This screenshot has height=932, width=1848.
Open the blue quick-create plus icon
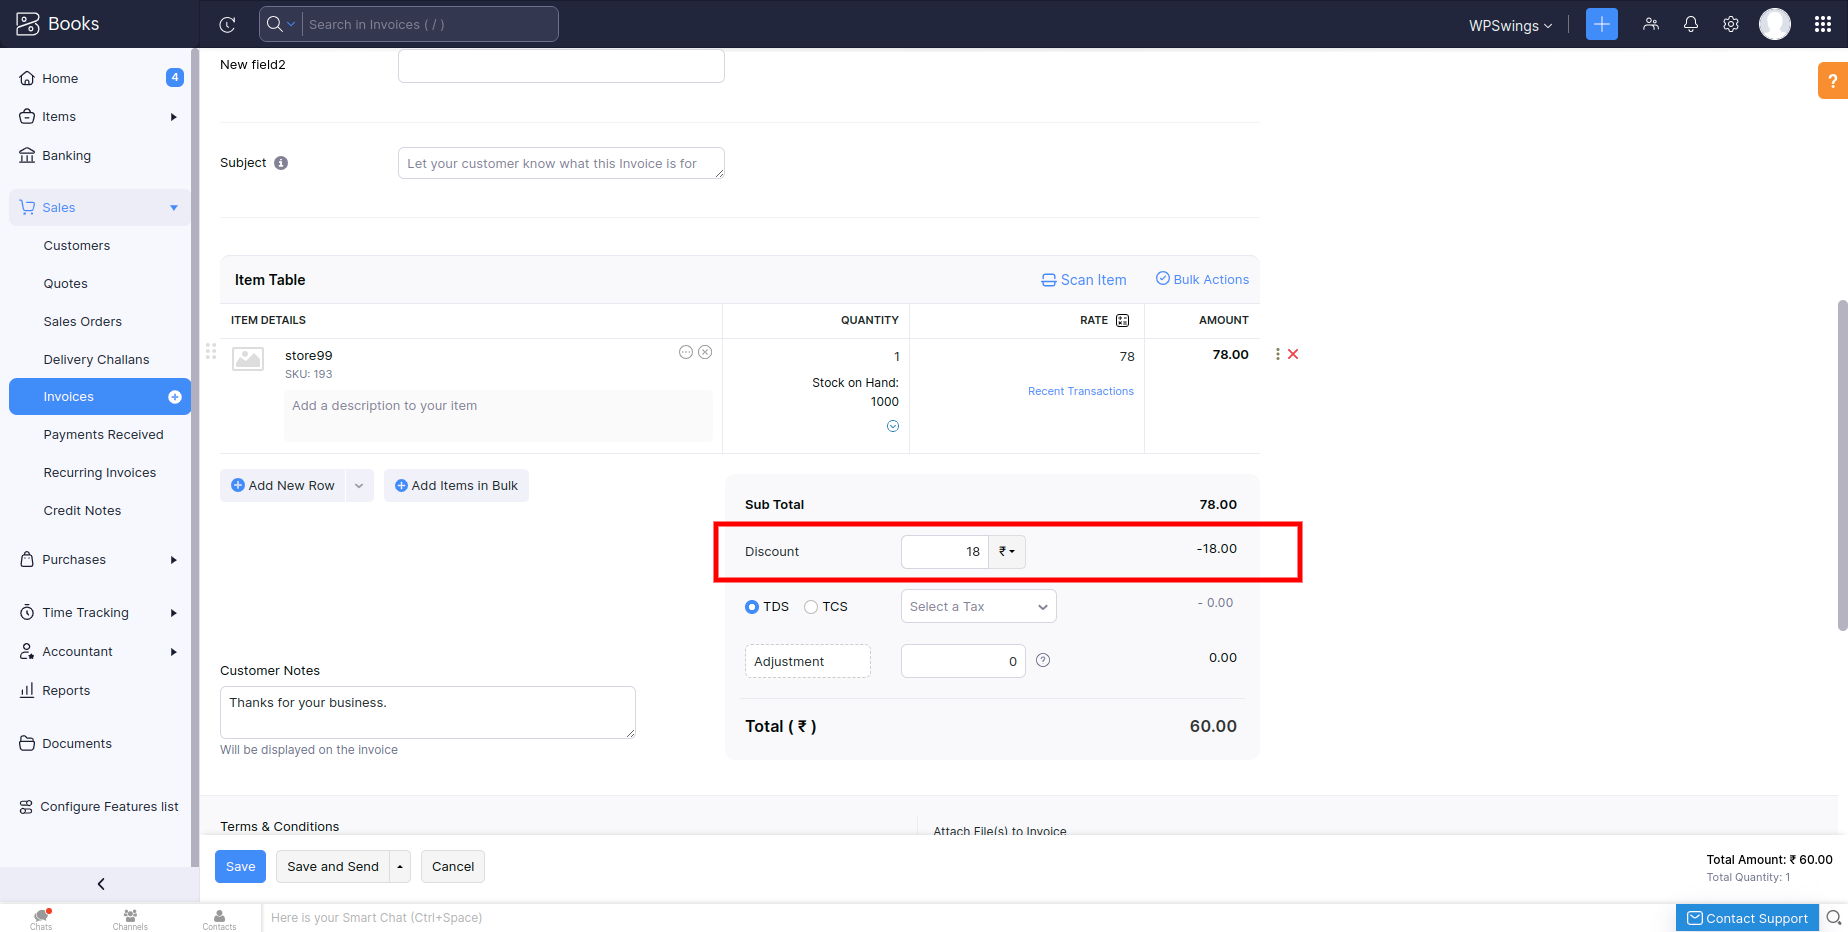[1601, 23]
